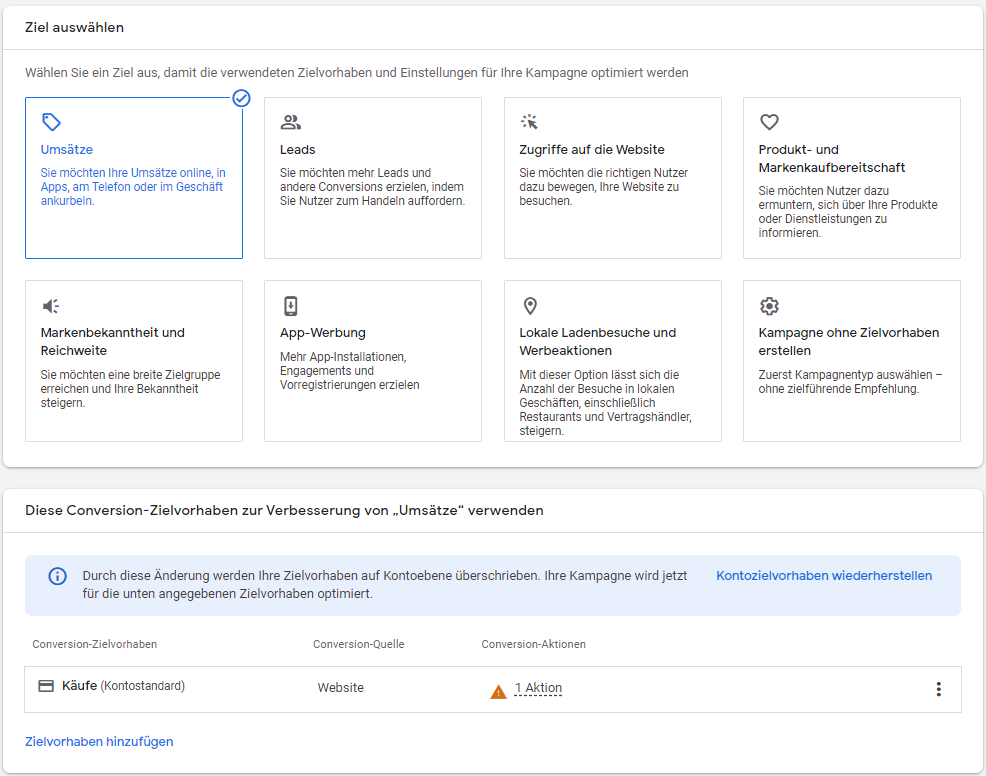Screen dimensions: 986x776
Task: Click the location pin for Lokale Ladenbesuche
Action: coord(530,306)
